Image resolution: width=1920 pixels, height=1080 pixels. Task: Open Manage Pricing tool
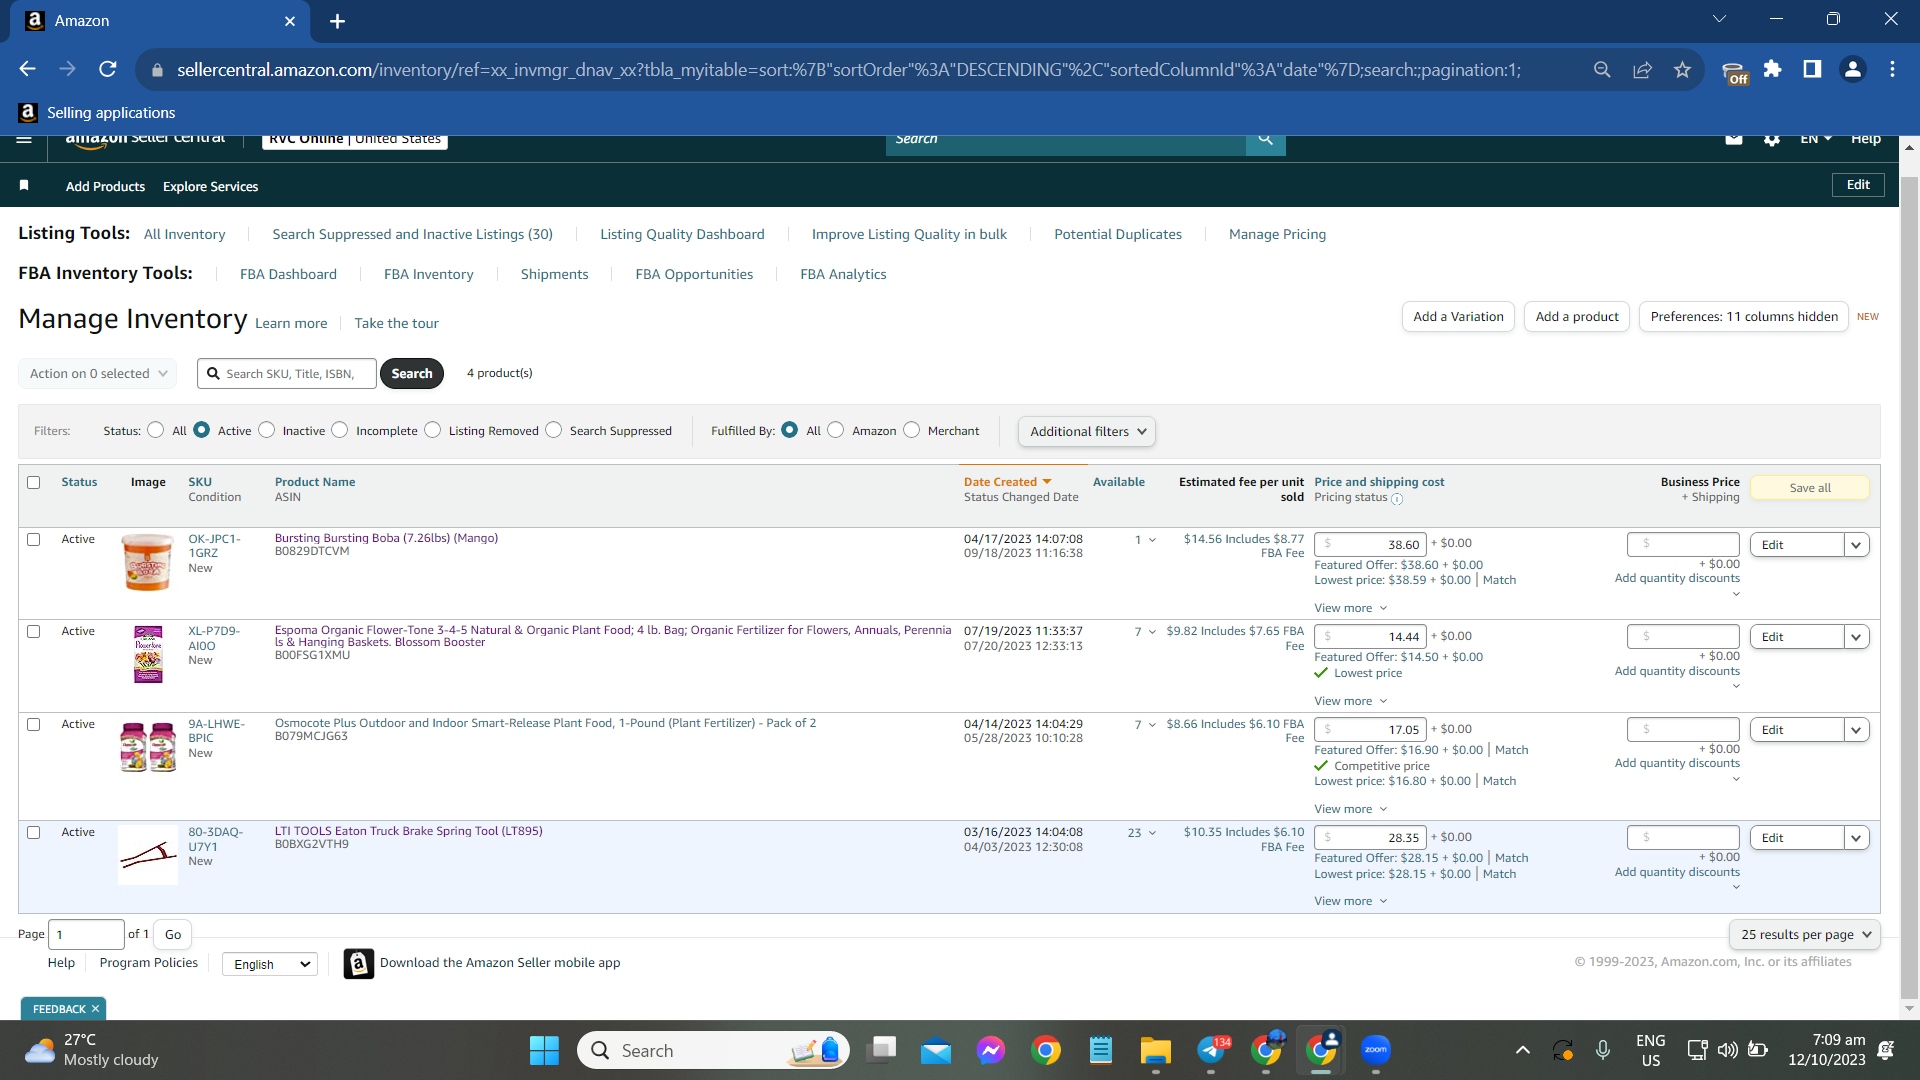click(1277, 234)
